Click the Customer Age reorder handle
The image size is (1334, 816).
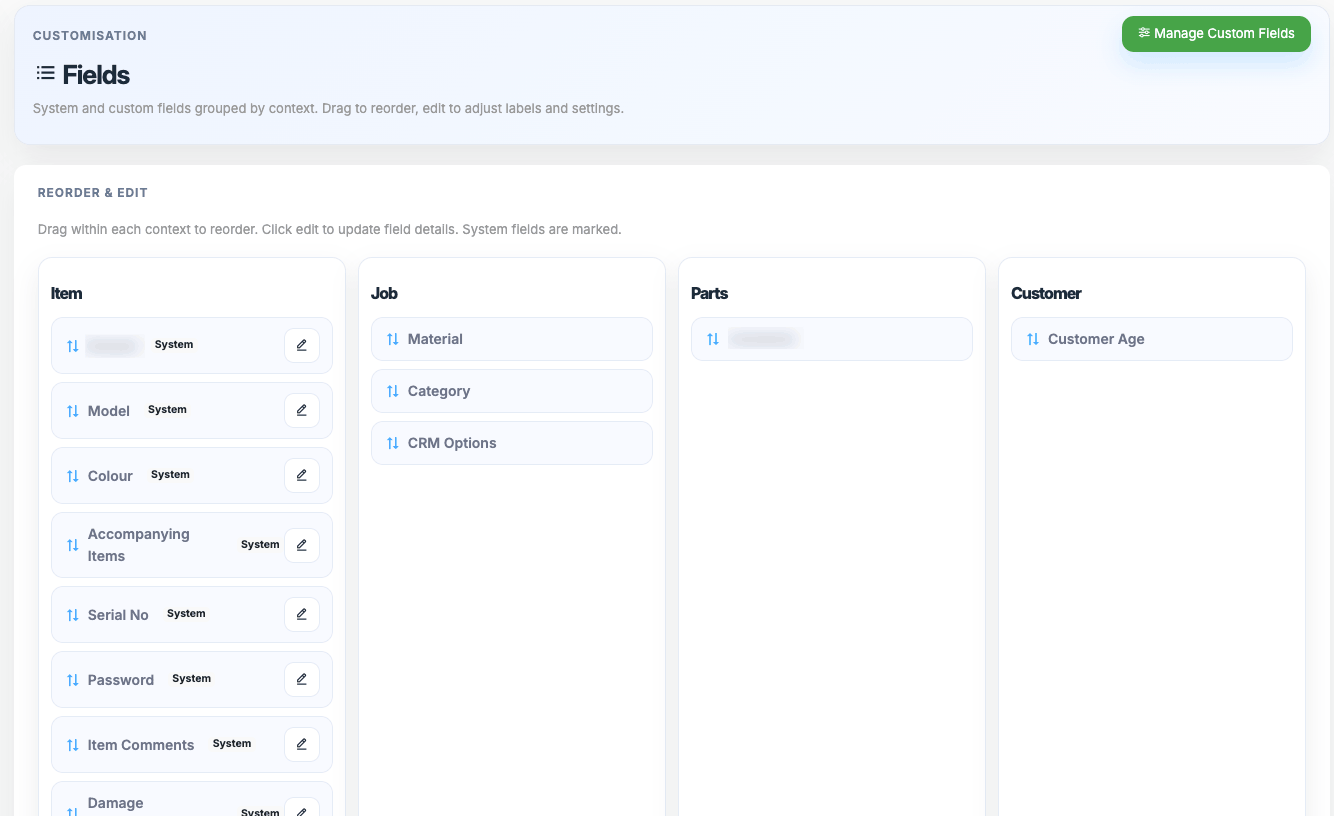tap(1033, 339)
